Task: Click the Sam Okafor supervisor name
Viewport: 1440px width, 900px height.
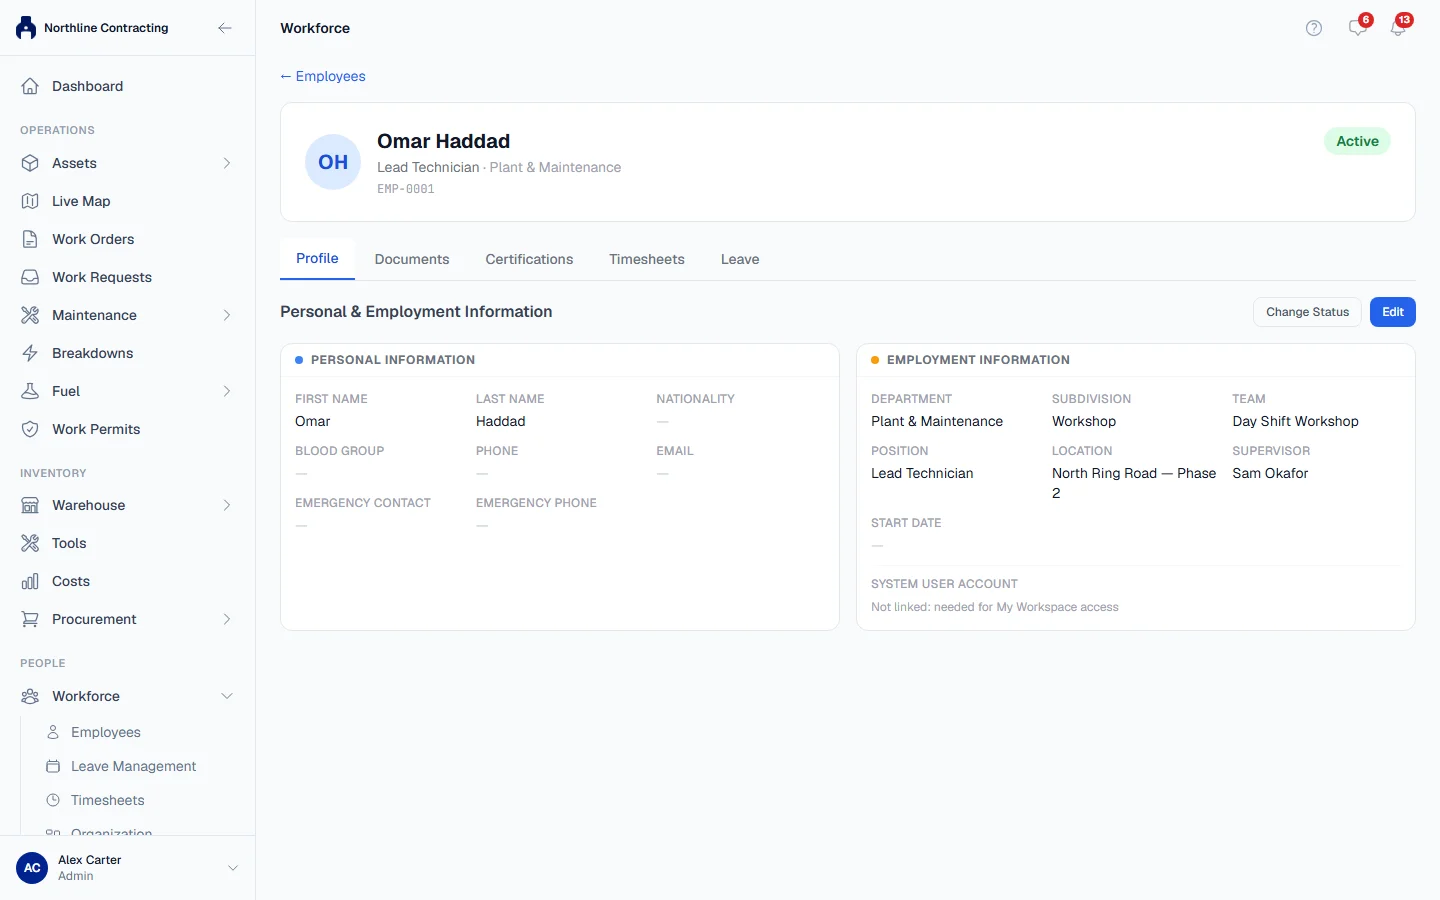Action: [1270, 473]
